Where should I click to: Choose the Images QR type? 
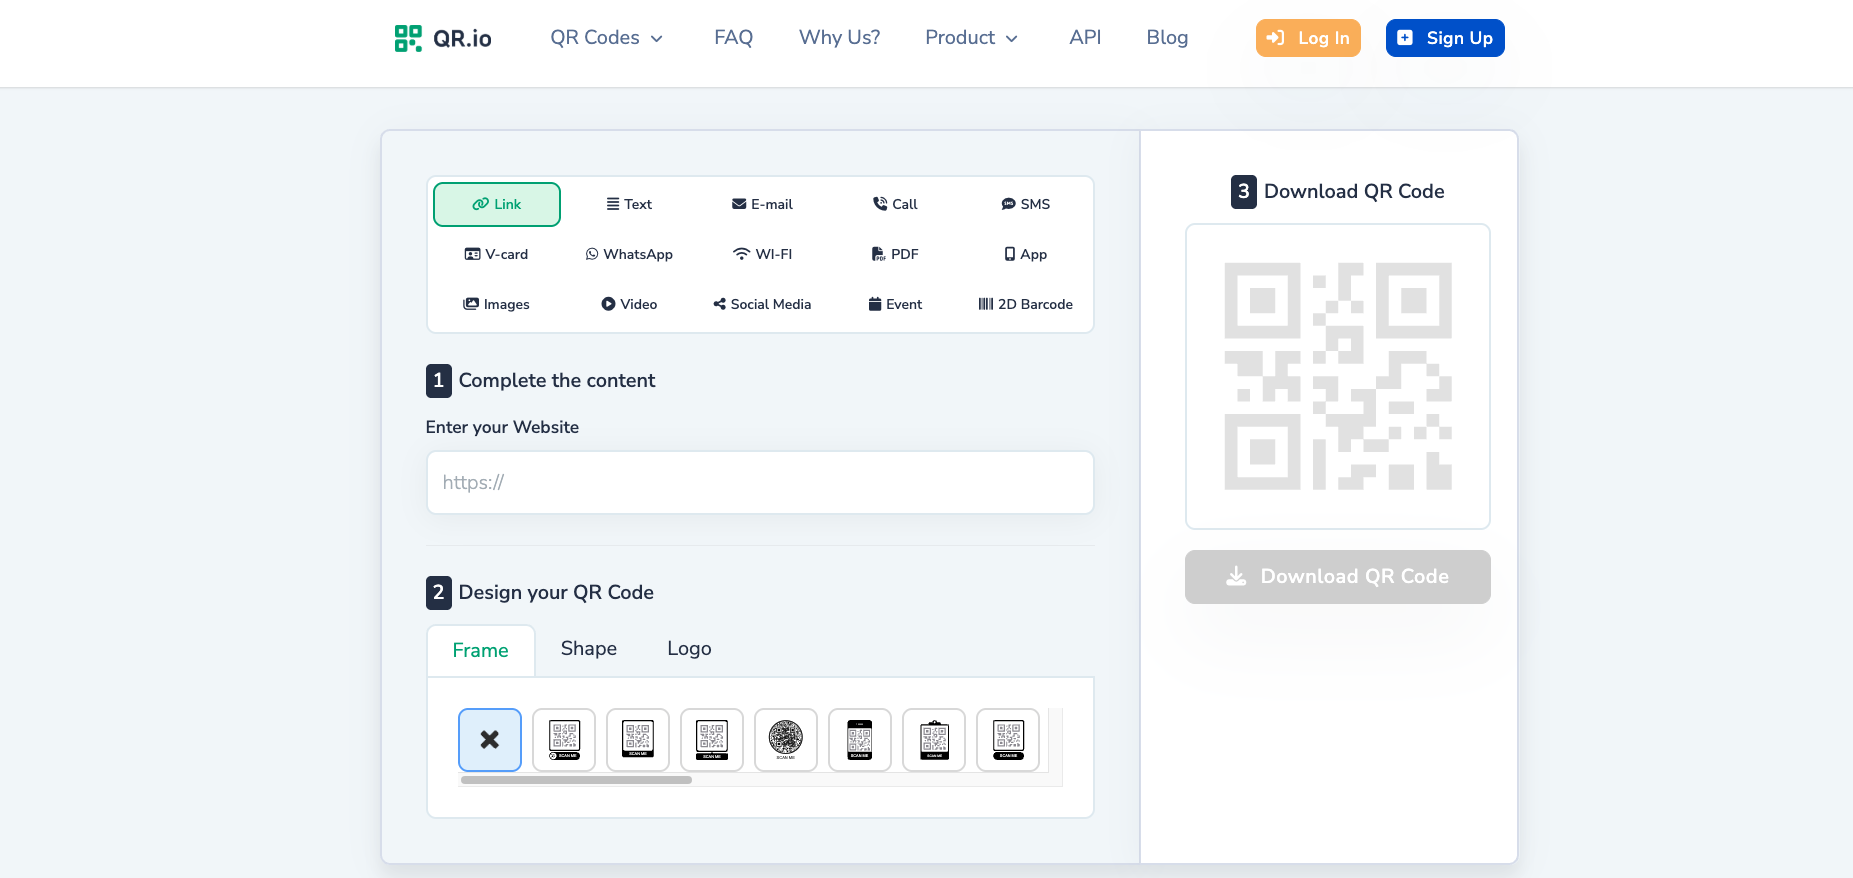pyautogui.click(x=497, y=304)
